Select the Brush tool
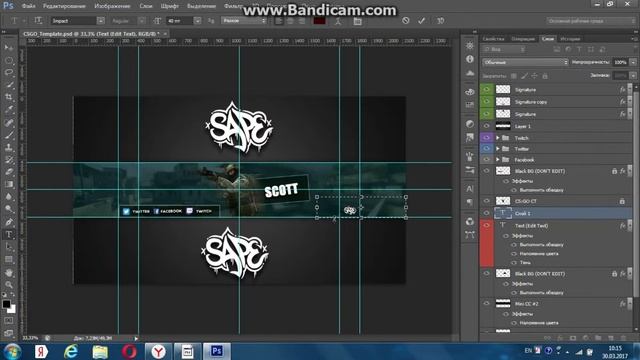 point(9,135)
